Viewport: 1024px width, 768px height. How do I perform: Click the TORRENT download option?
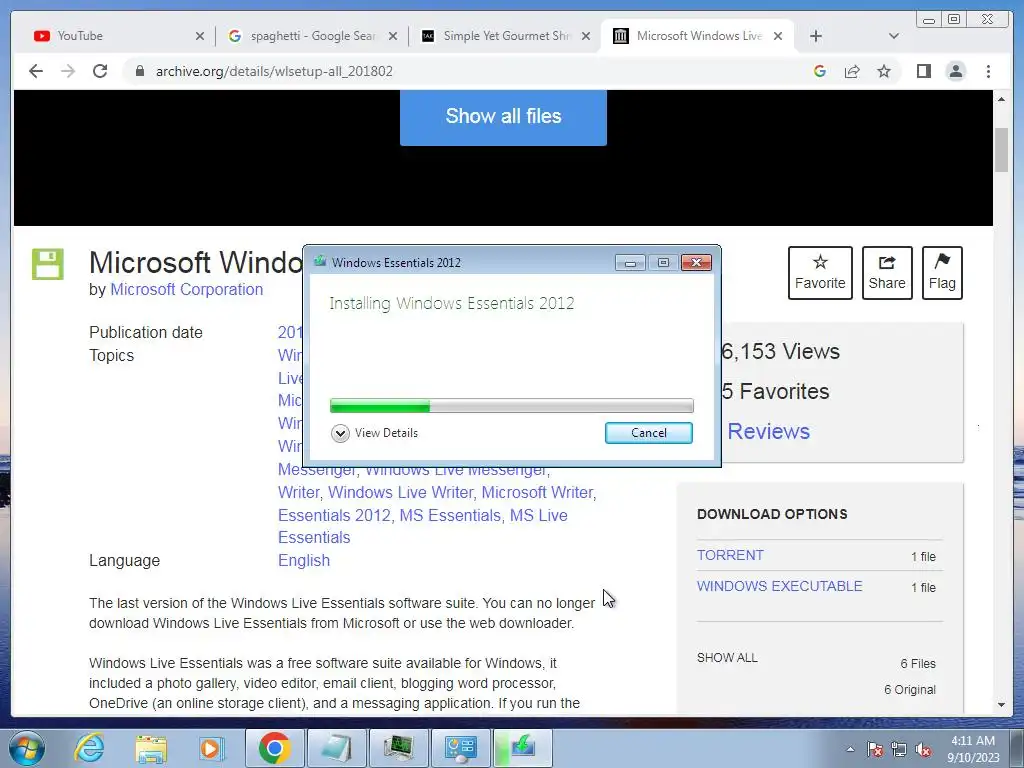pyautogui.click(x=730, y=555)
